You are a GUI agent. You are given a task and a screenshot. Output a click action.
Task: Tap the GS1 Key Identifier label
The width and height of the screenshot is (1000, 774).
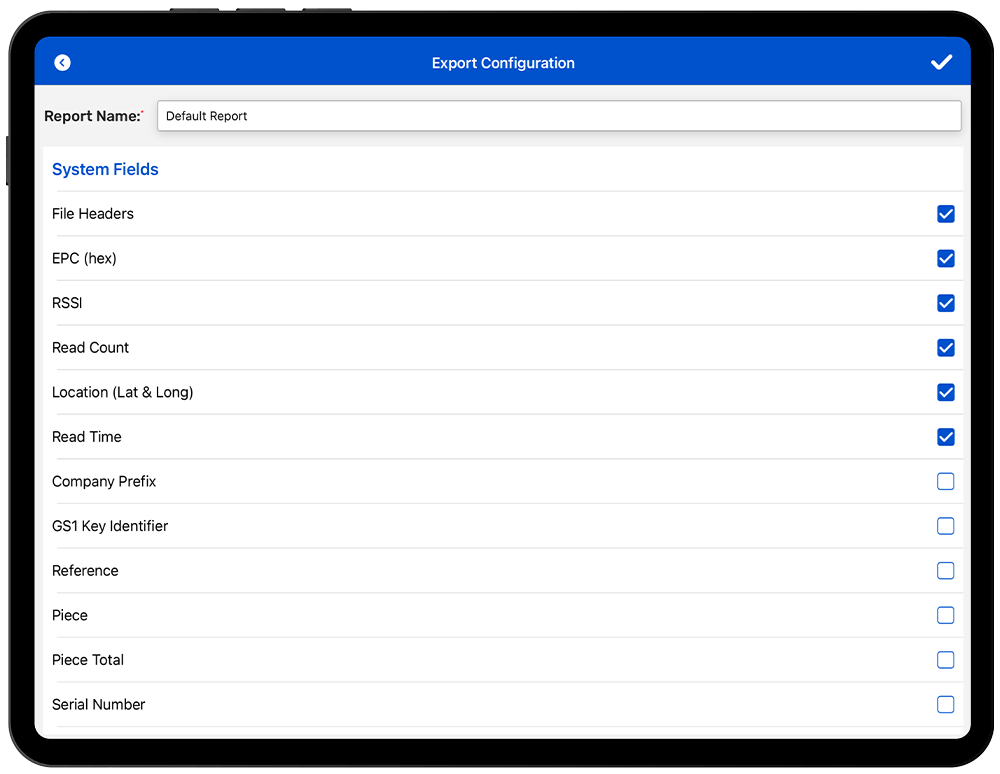tap(110, 526)
